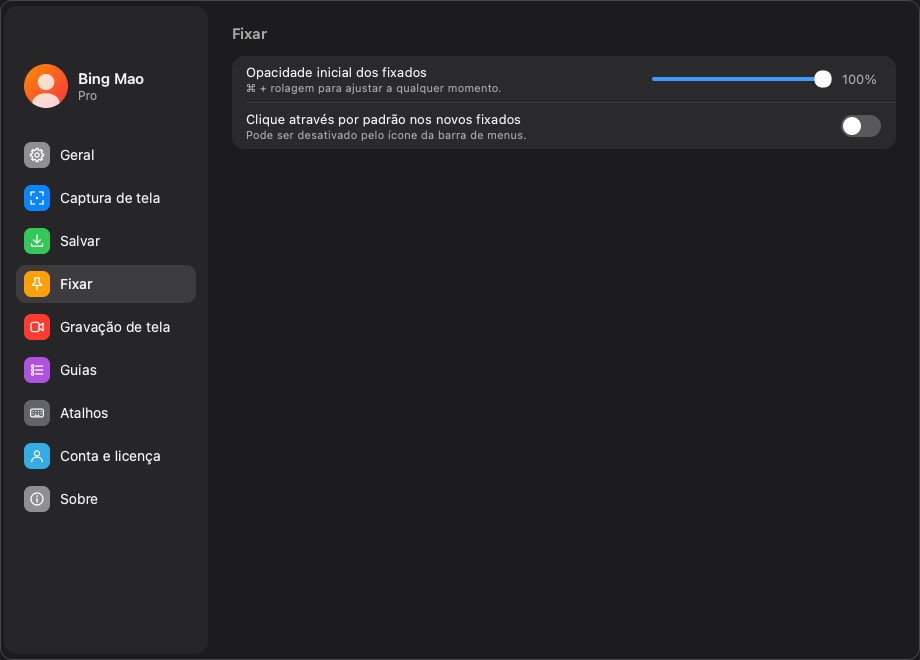The height and width of the screenshot is (660, 920).
Task: Select the Captura de tela capture icon
Action: 37,198
